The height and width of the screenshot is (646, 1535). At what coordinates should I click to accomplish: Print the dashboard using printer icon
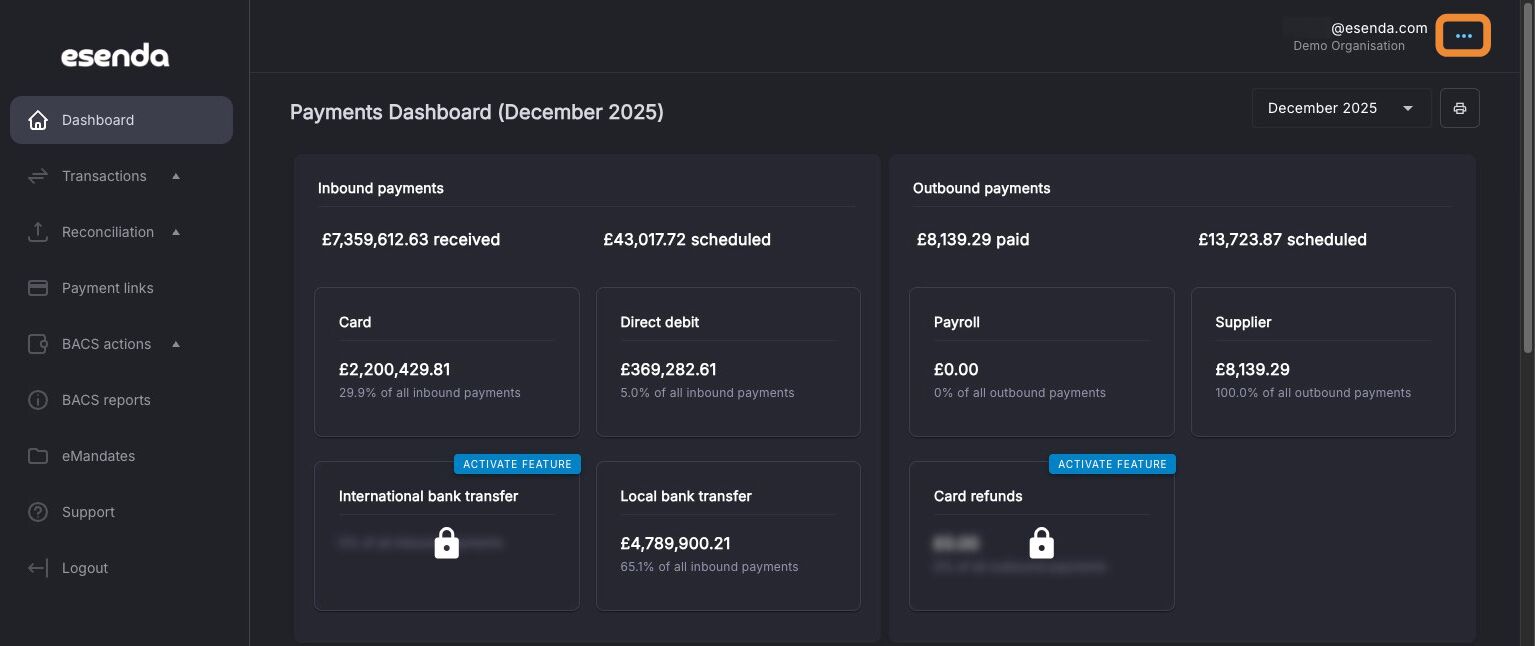click(1460, 108)
